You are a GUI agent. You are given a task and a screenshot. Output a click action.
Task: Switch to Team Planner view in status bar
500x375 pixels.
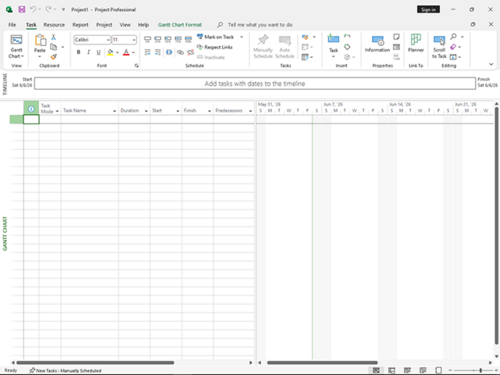pyautogui.click(x=407, y=370)
